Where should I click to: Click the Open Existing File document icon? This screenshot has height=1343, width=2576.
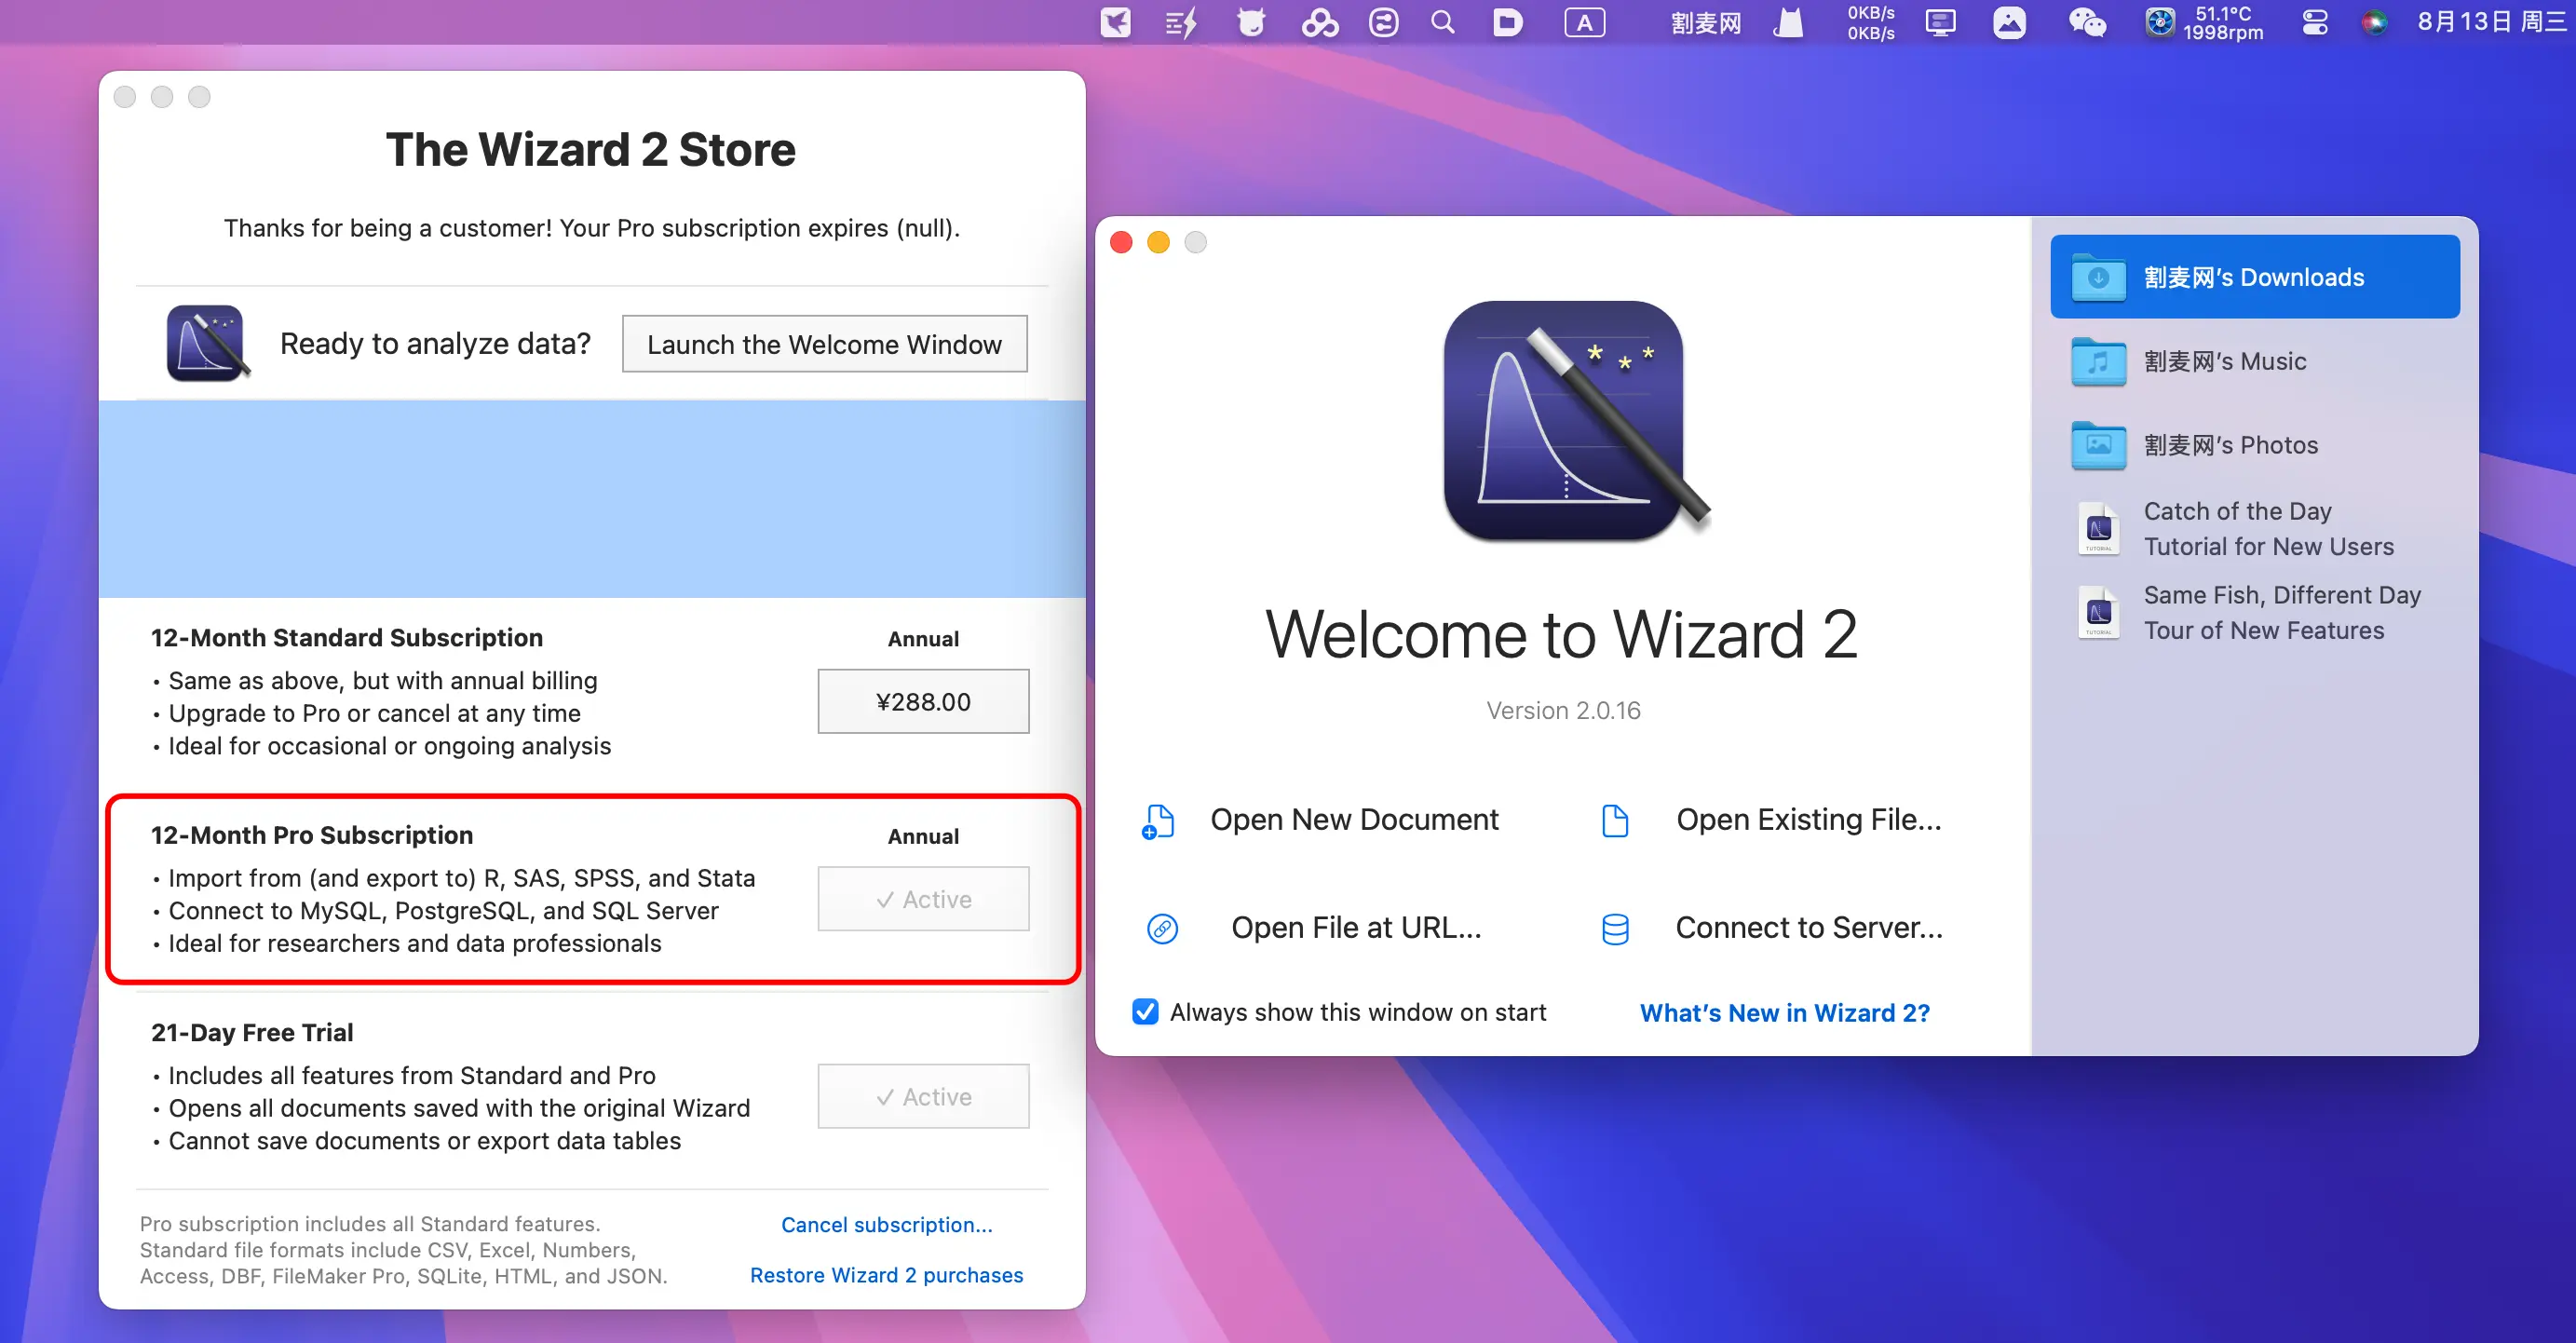click(x=1615, y=820)
